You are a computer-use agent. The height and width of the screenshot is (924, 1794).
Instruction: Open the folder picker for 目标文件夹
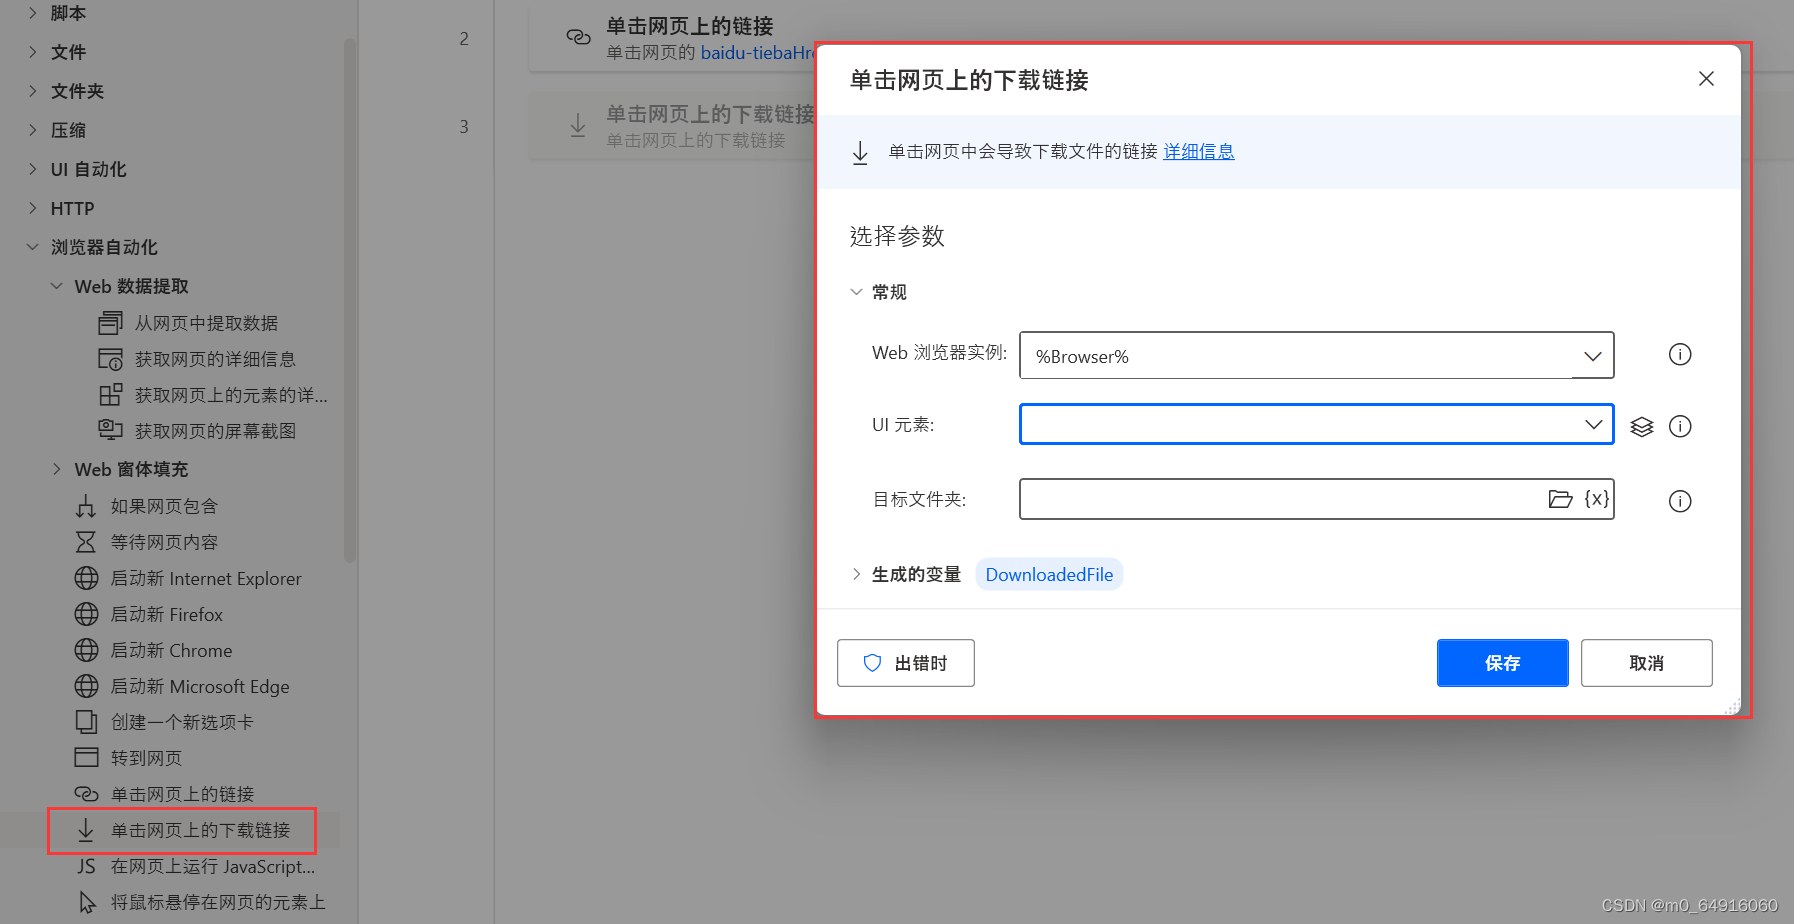pos(1561,499)
